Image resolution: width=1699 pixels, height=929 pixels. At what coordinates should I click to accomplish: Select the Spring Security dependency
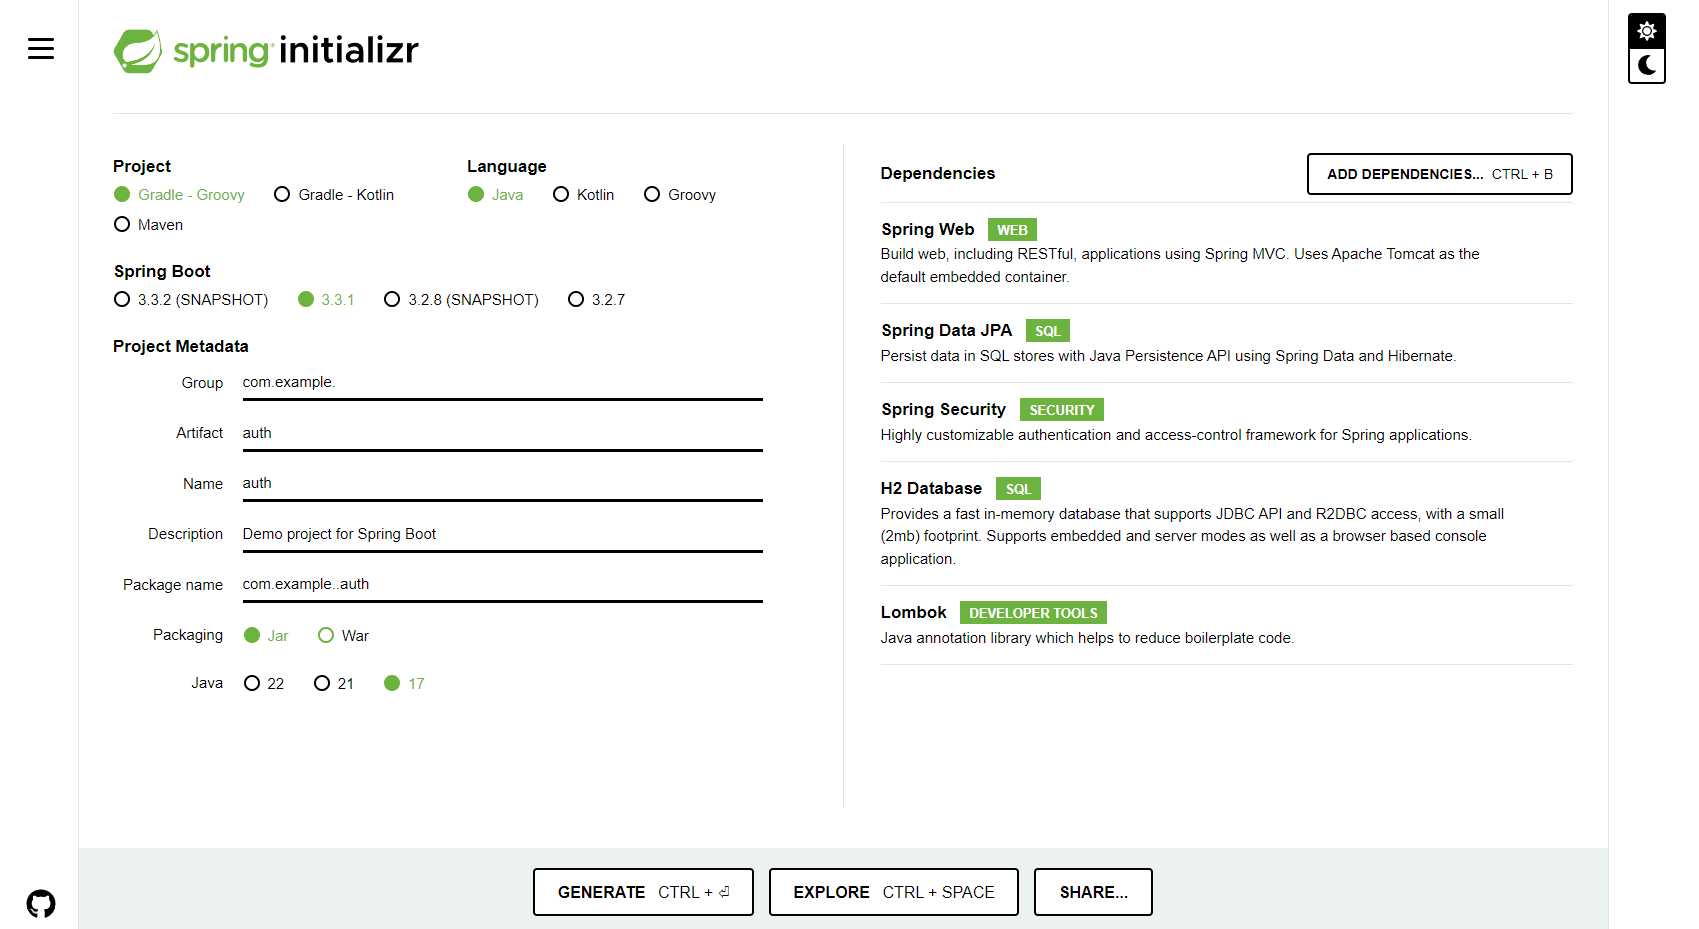point(1226,422)
